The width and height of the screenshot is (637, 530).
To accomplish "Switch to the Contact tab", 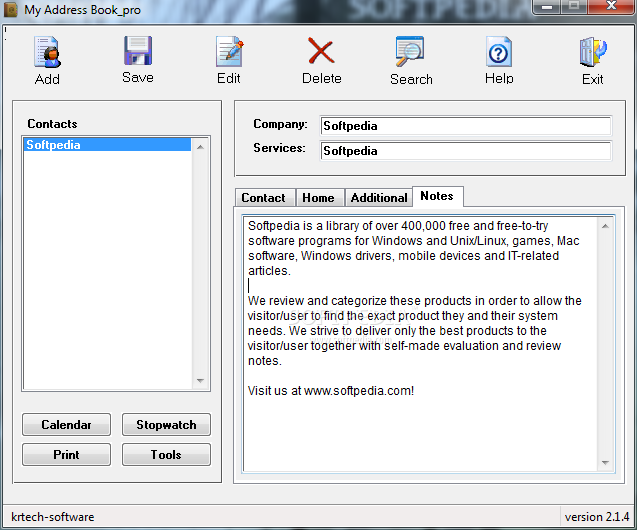I will coord(265,198).
